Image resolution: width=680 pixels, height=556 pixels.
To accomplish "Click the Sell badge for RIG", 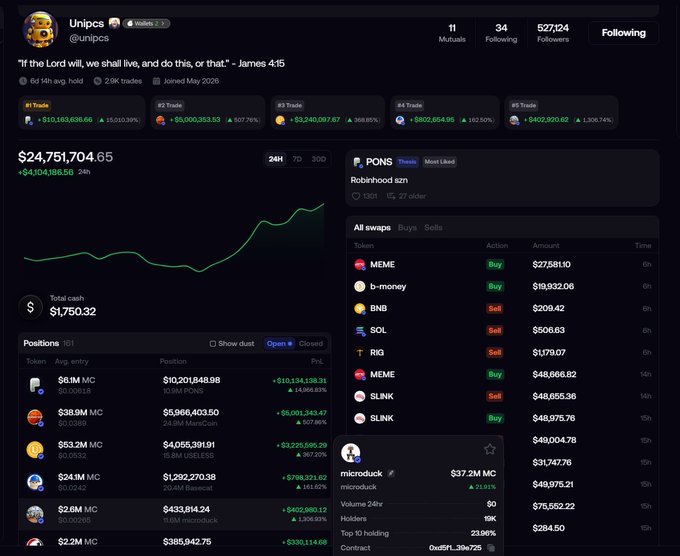I will click(x=495, y=353).
